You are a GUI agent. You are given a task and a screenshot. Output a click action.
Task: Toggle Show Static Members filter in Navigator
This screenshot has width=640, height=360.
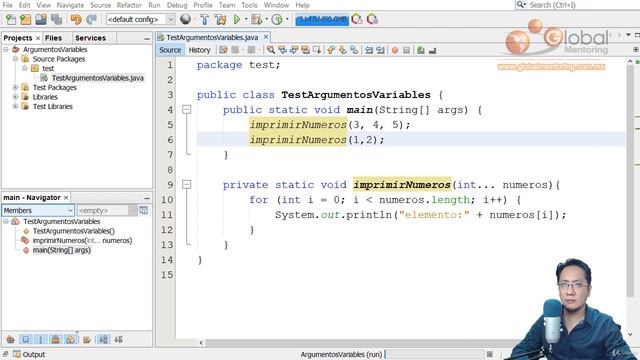(41, 339)
